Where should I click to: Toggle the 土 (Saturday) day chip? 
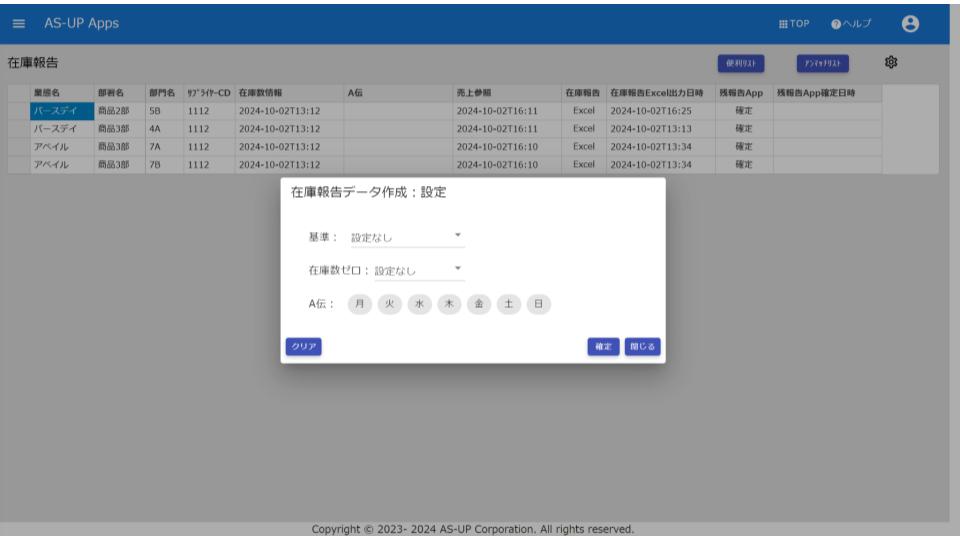click(x=510, y=305)
